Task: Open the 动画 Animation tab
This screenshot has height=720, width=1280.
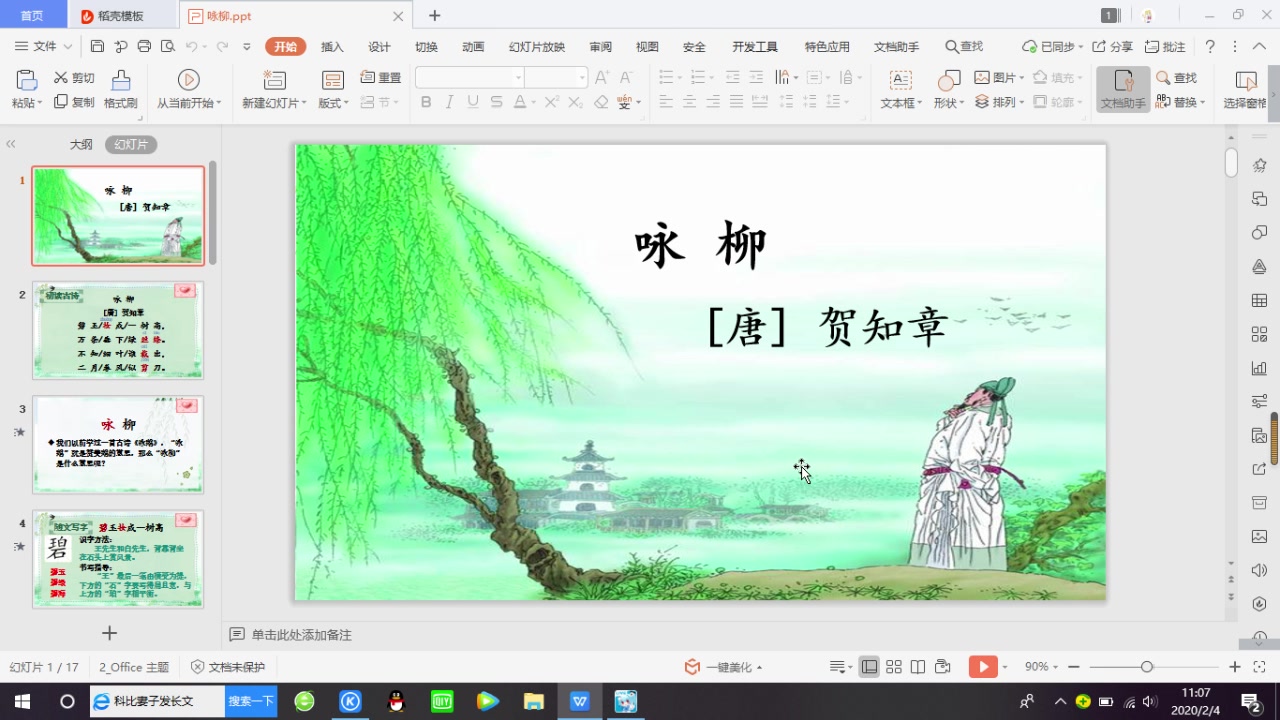Action: tap(473, 46)
